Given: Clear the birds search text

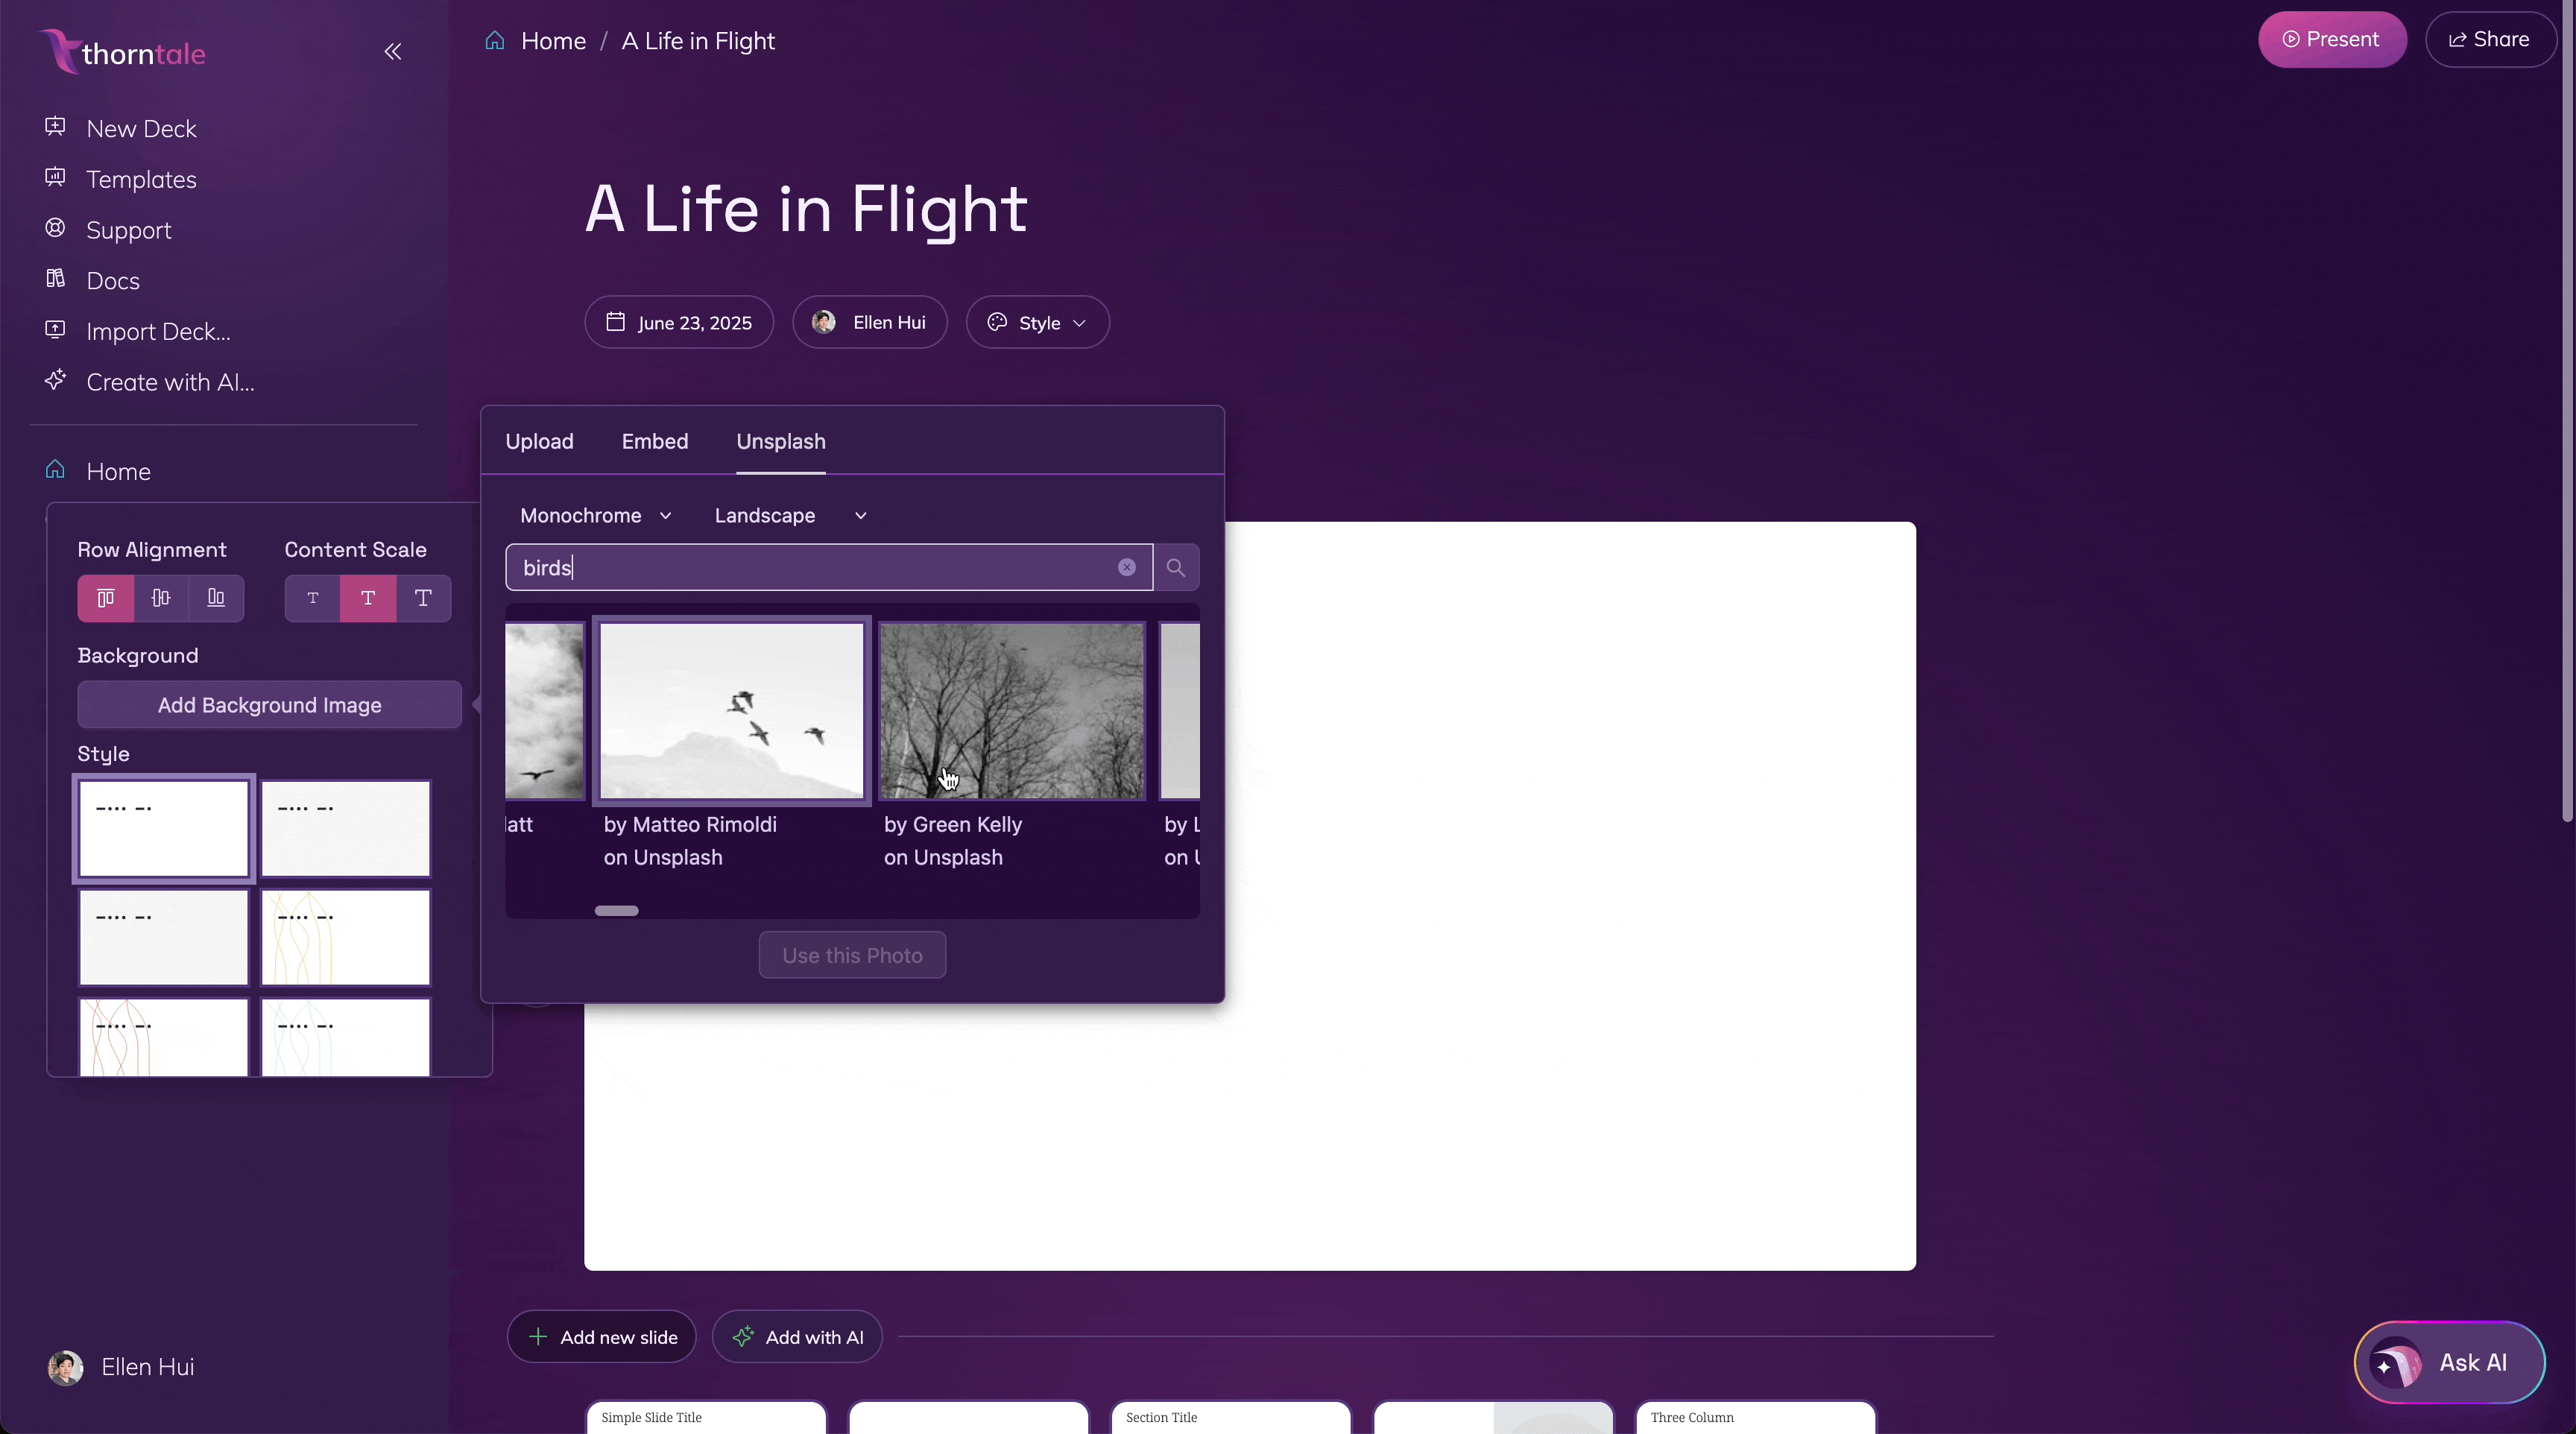Looking at the screenshot, I should point(1127,568).
